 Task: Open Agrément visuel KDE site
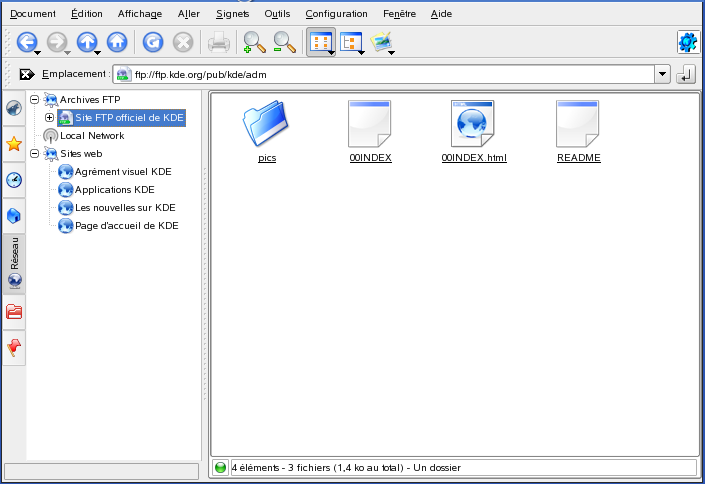[x=123, y=171]
